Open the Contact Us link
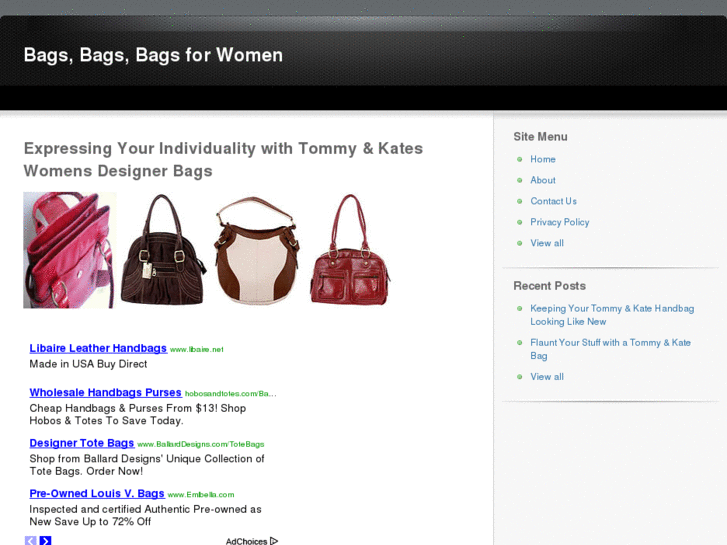Image resolution: width=727 pixels, height=545 pixels. (x=553, y=201)
